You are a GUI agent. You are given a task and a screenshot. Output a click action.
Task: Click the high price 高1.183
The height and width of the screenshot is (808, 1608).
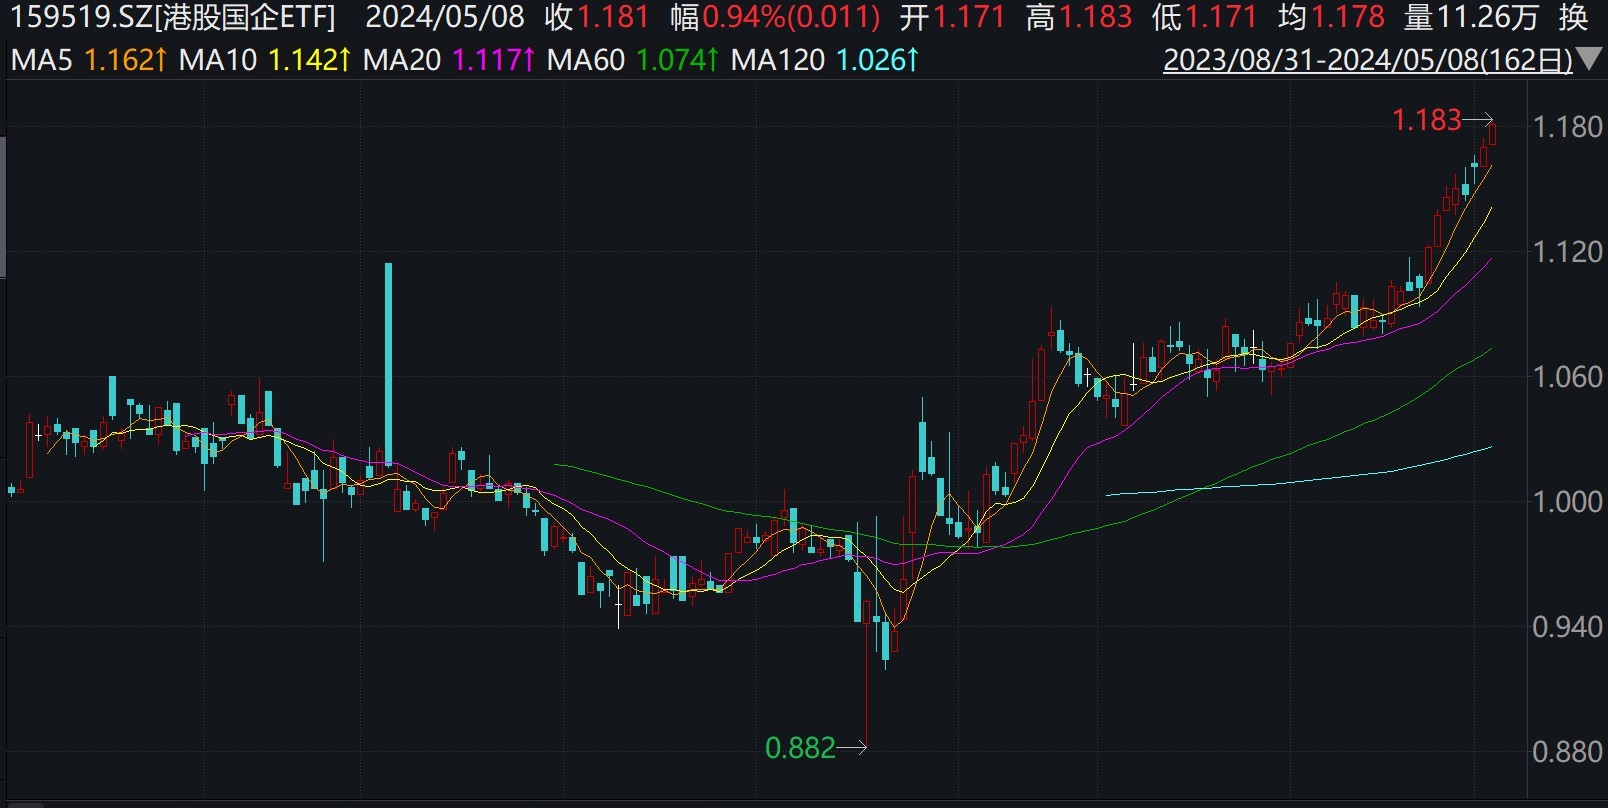pyautogui.click(x=1079, y=17)
